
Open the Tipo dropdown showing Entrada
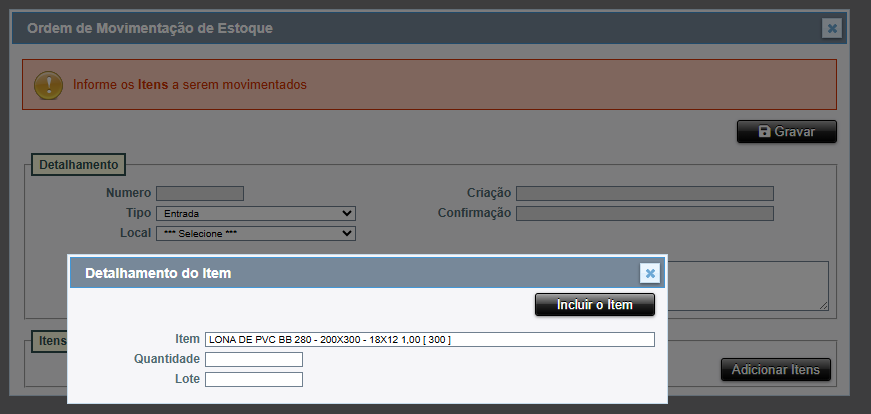(x=256, y=213)
